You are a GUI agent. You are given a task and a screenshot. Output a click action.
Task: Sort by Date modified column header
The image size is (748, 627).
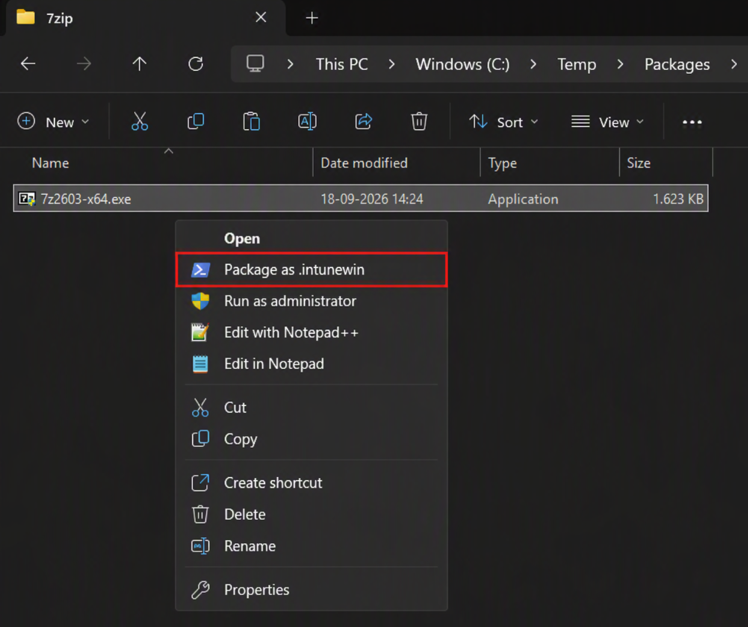(364, 163)
